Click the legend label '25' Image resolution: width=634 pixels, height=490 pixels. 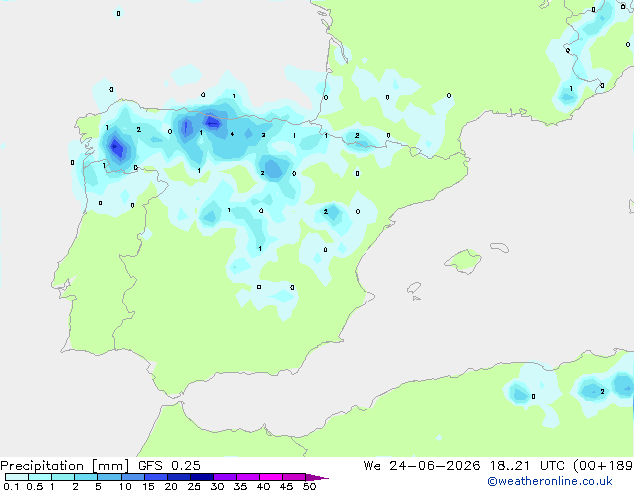pos(194,486)
